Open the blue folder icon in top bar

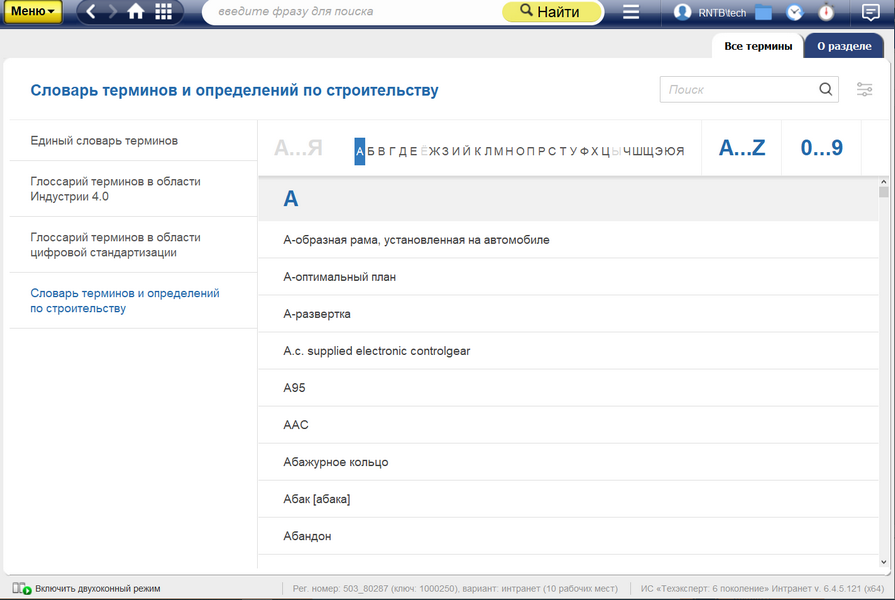click(x=764, y=12)
